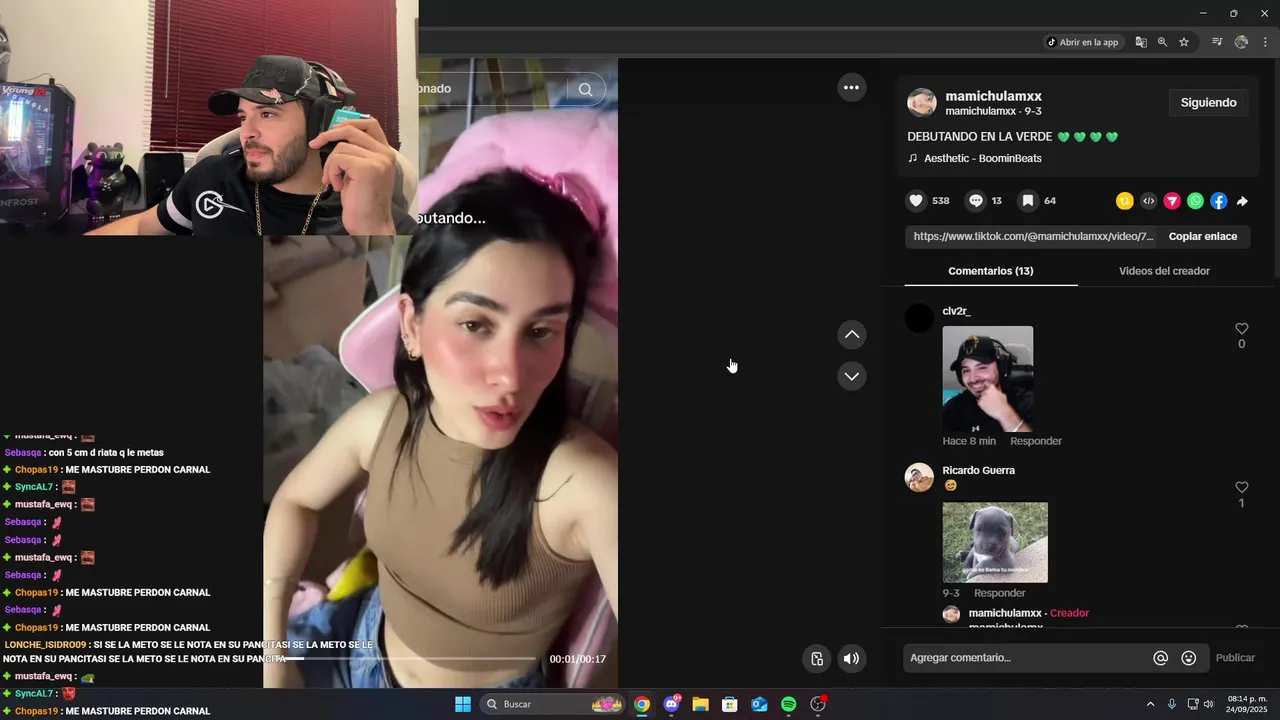
Task: Like the video with heart icon
Action: pyautogui.click(x=915, y=201)
